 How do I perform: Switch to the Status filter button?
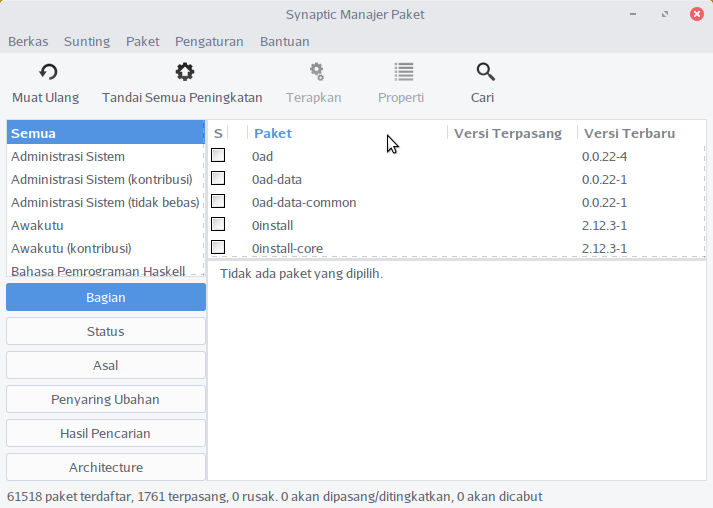[106, 331]
